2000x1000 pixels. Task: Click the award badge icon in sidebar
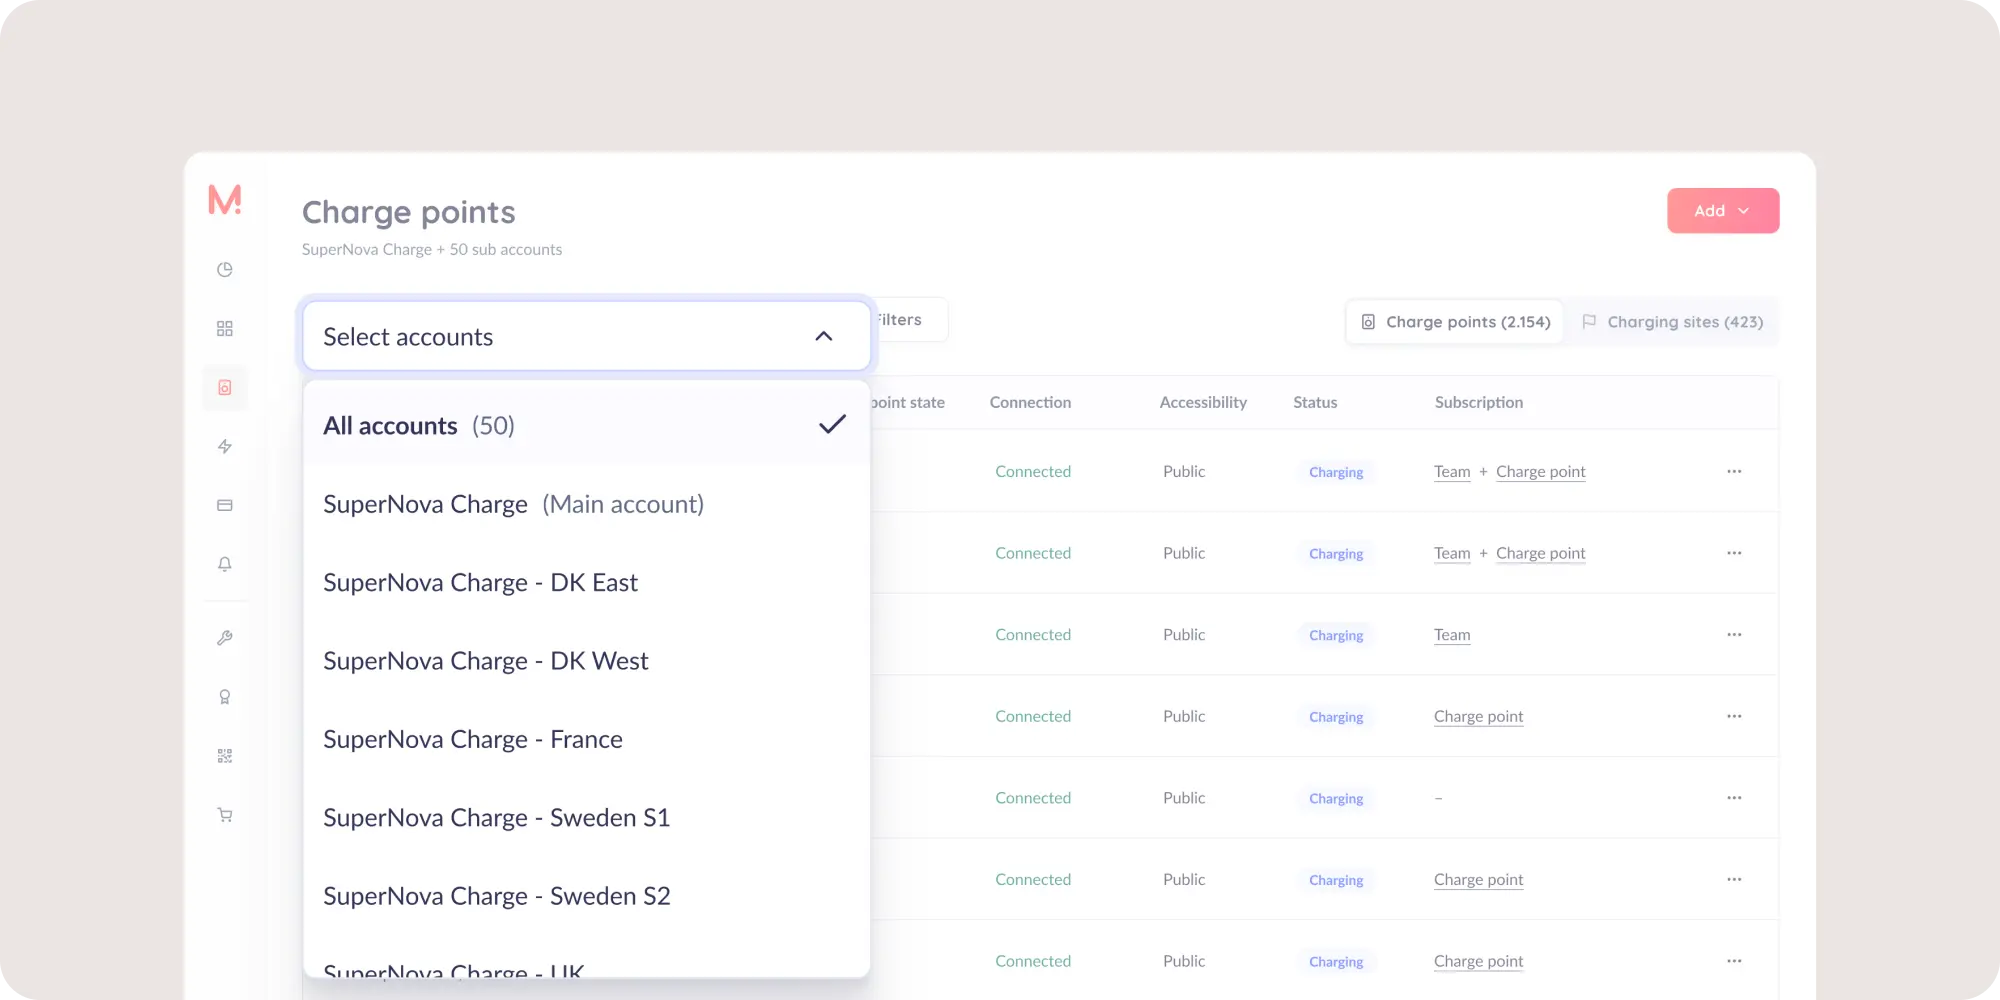pos(225,697)
